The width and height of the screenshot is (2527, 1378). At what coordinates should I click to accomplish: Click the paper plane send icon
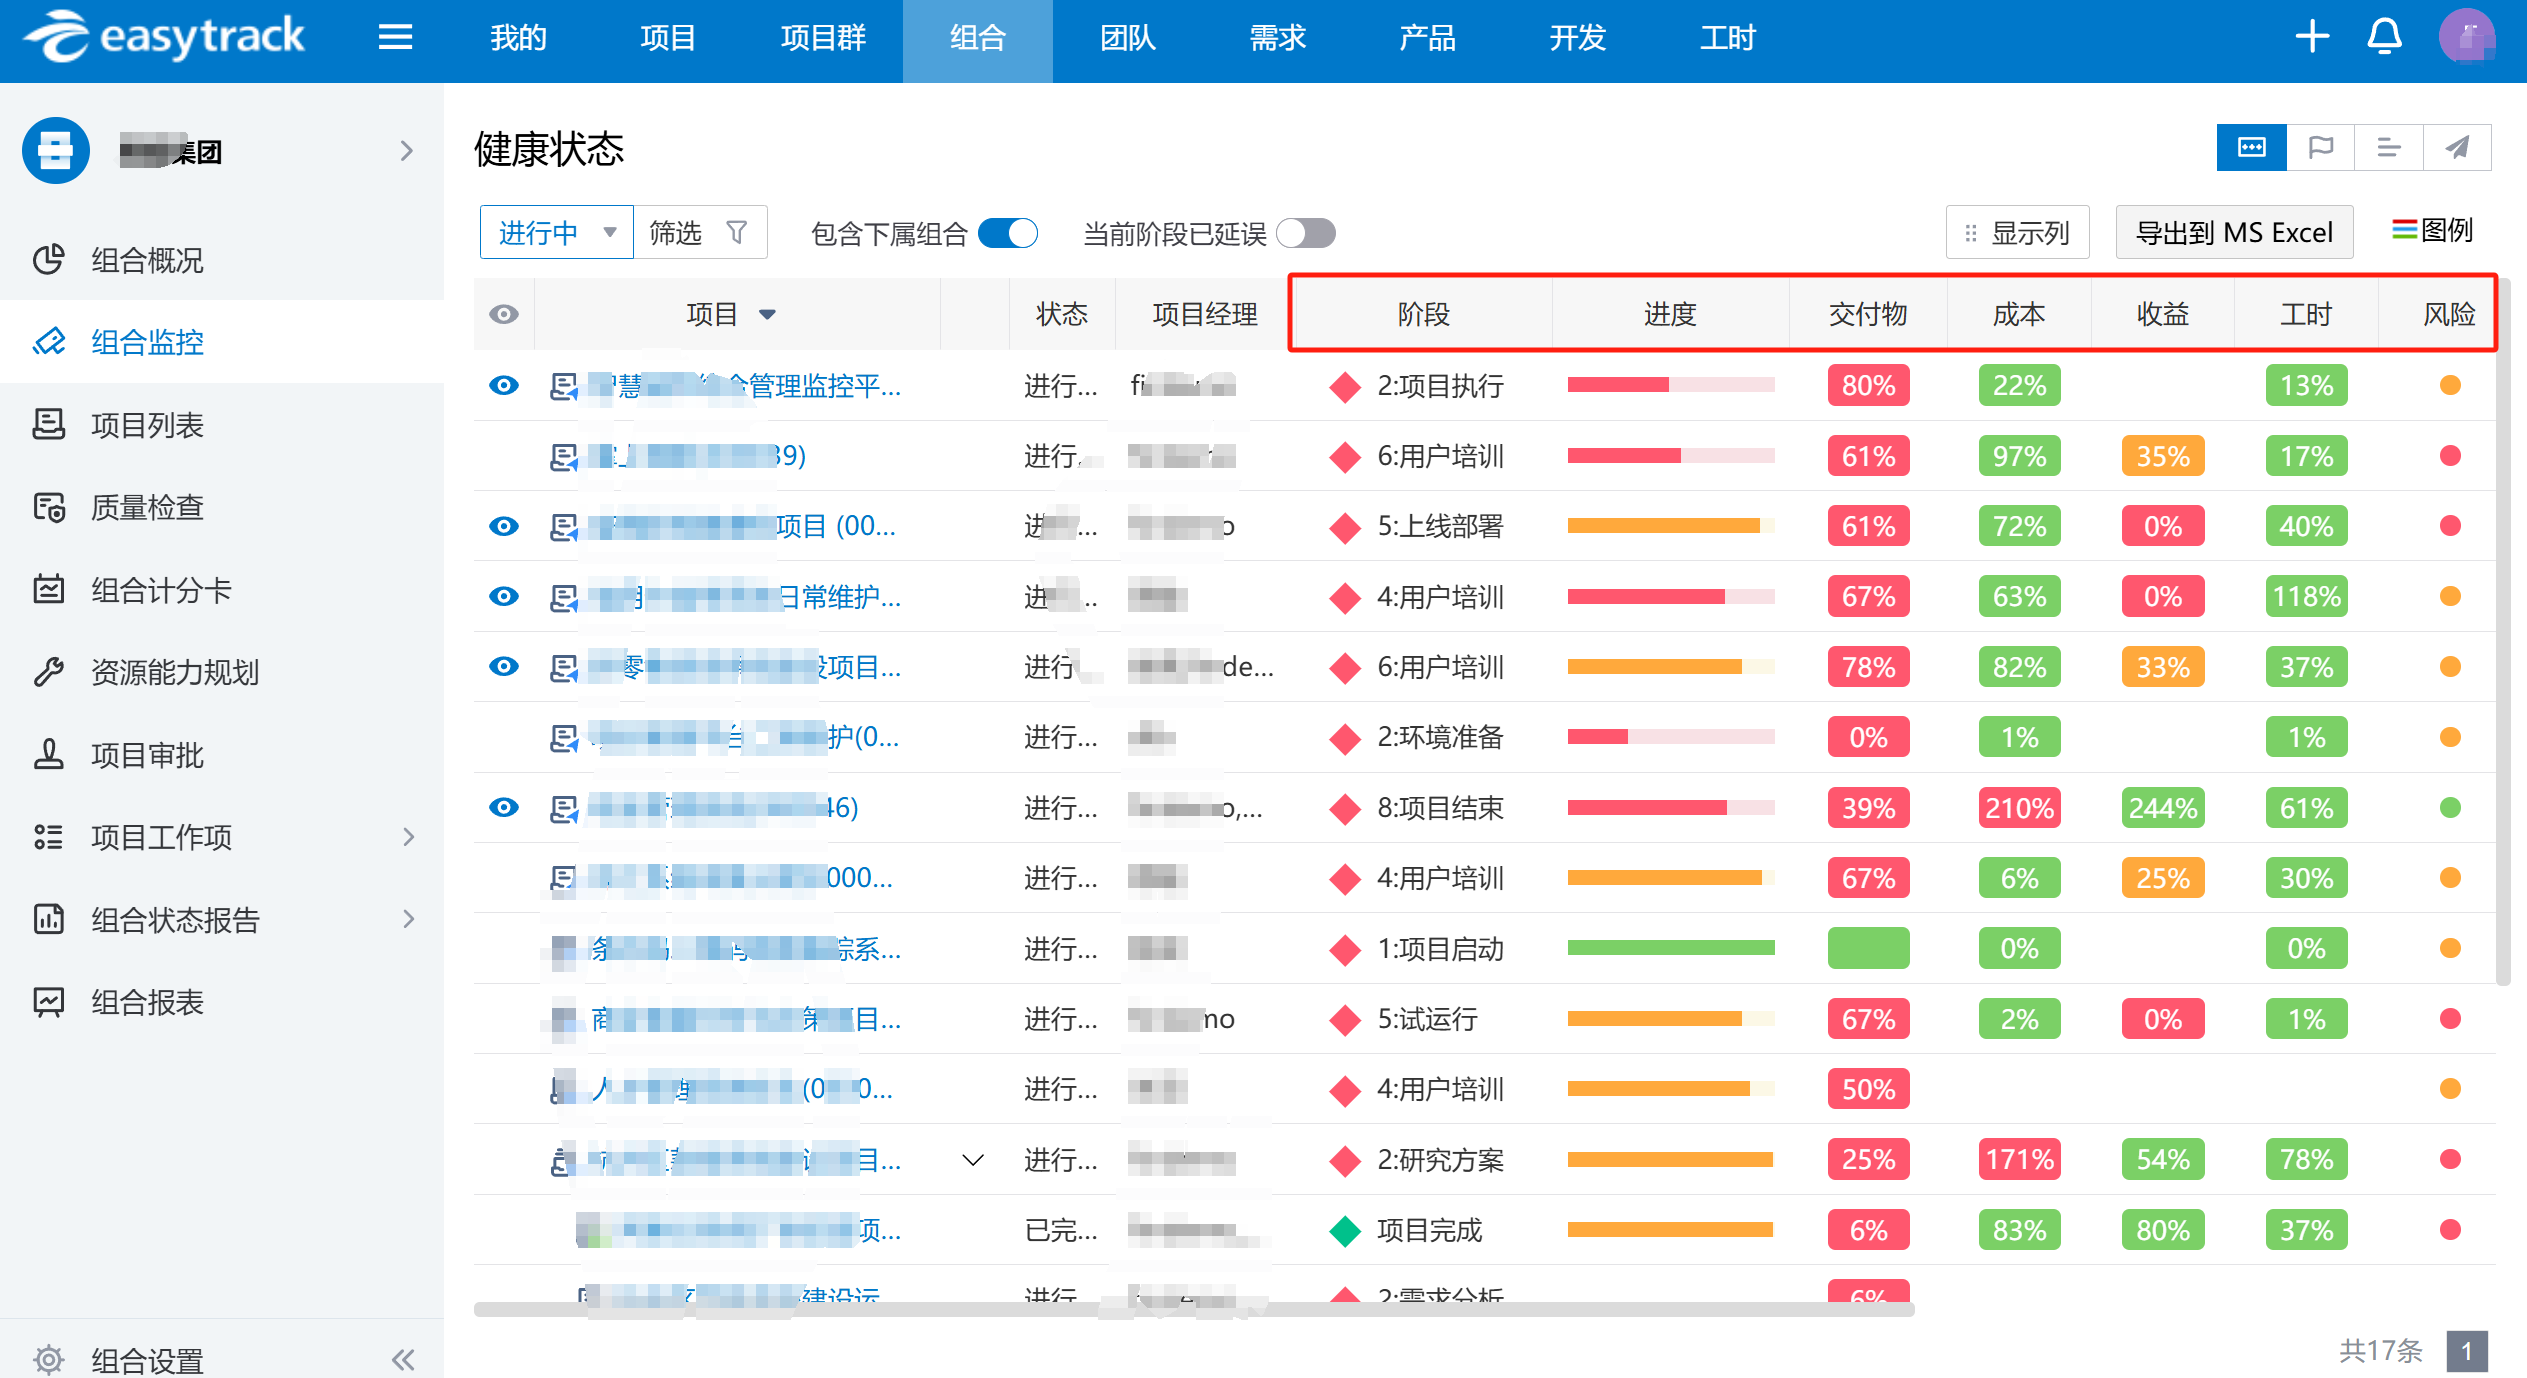click(2458, 147)
